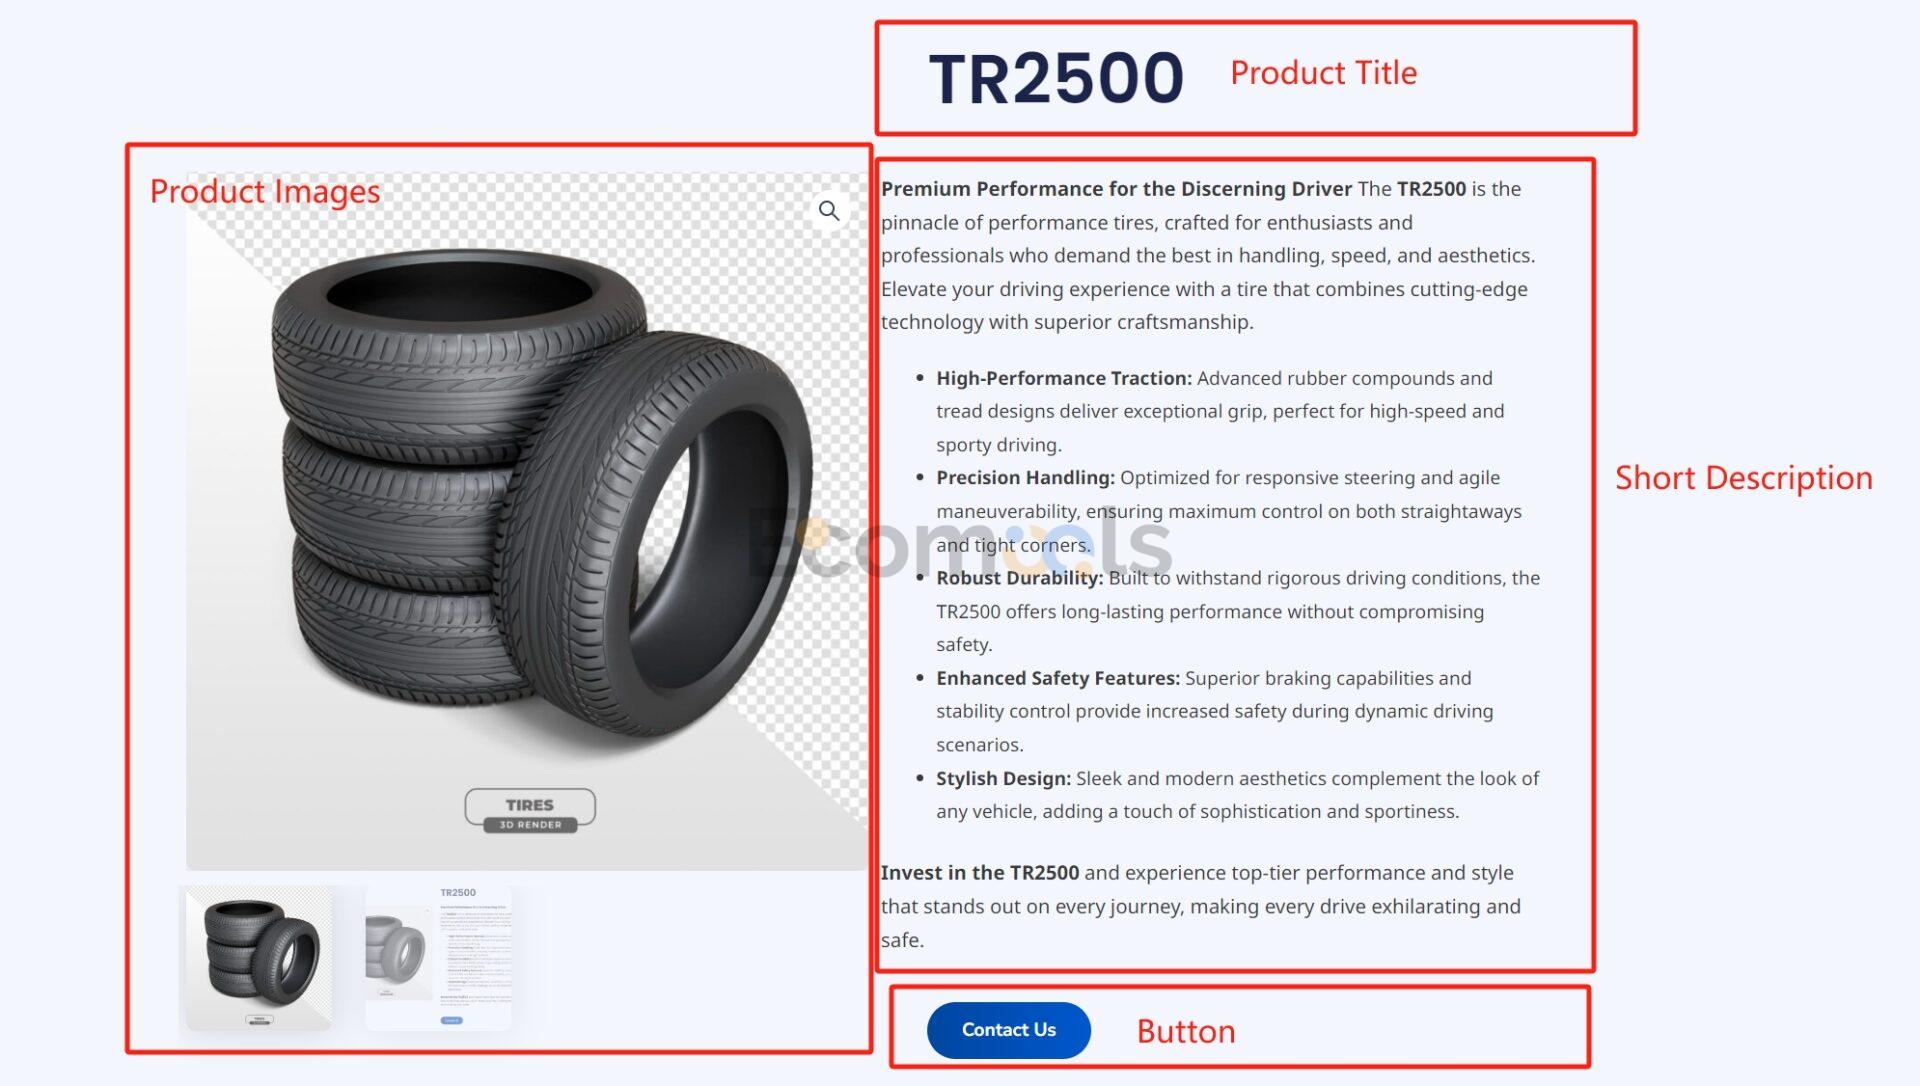Click the Stylish Design bullet heading
The width and height of the screenshot is (1920, 1086).
[x=1003, y=778]
